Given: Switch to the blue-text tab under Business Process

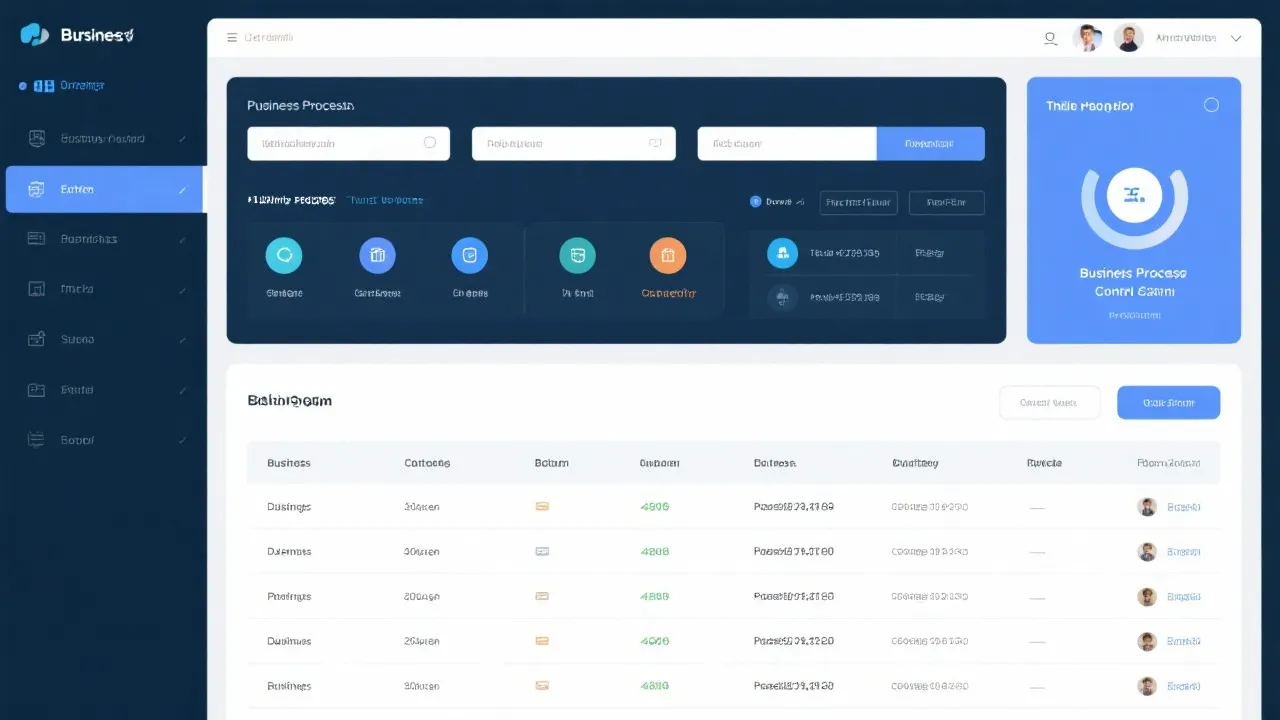Looking at the screenshot, I should 385,200.
